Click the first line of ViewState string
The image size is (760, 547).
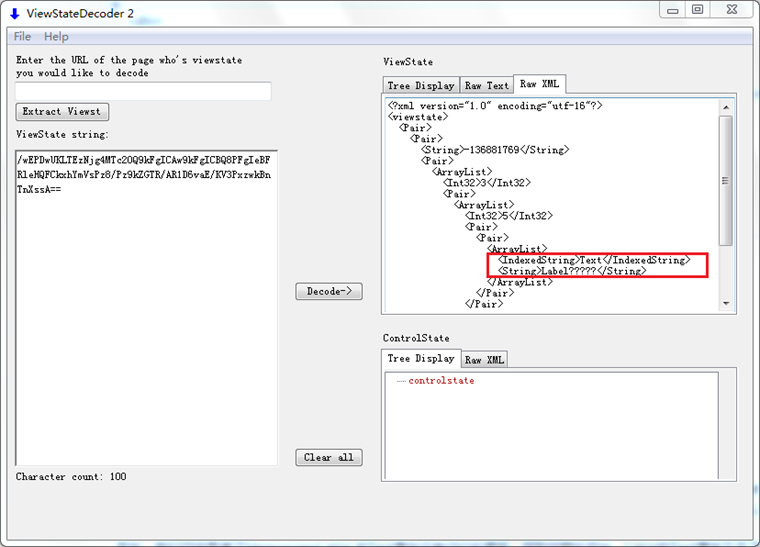pos(143,160)
